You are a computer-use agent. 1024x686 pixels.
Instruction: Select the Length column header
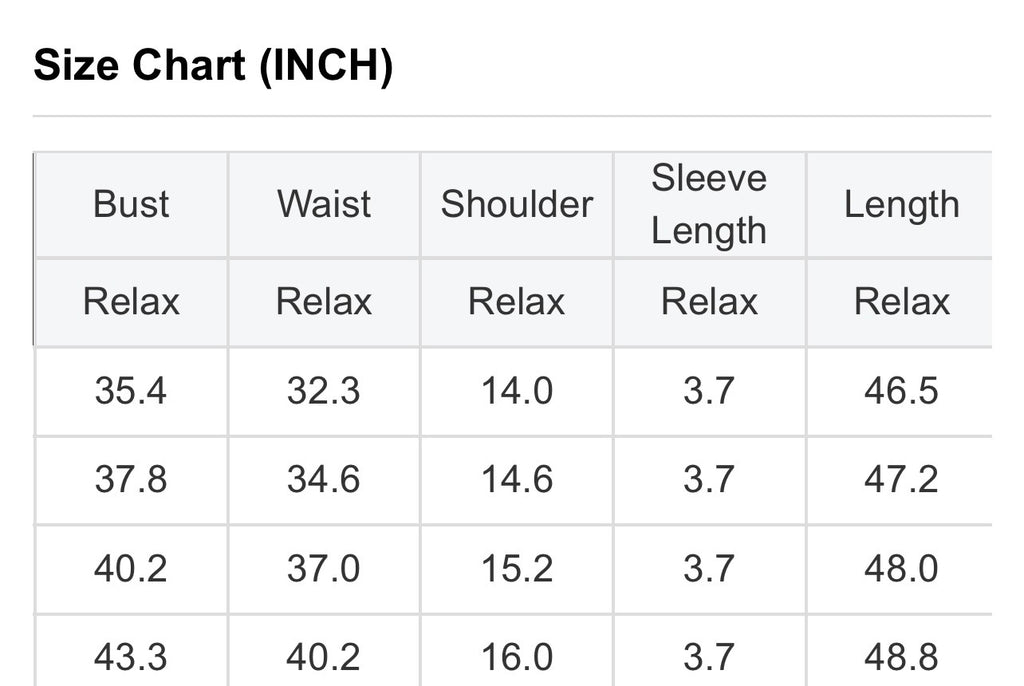(x=901, y=204)
